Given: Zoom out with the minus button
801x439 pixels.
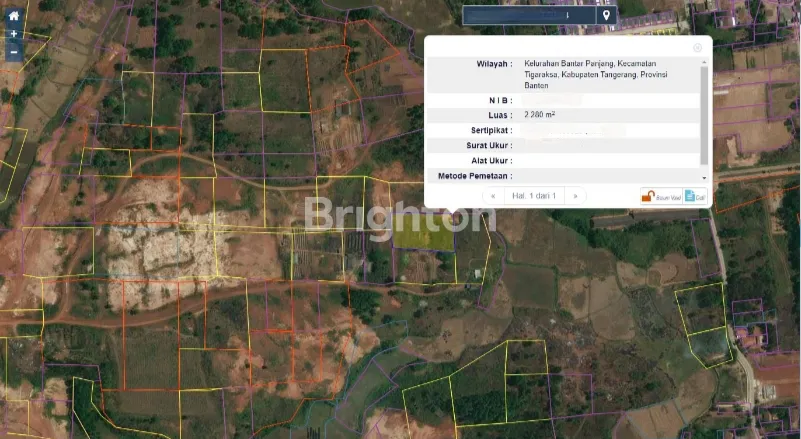Looking at the screenshot, I should [x=13, y=52].
